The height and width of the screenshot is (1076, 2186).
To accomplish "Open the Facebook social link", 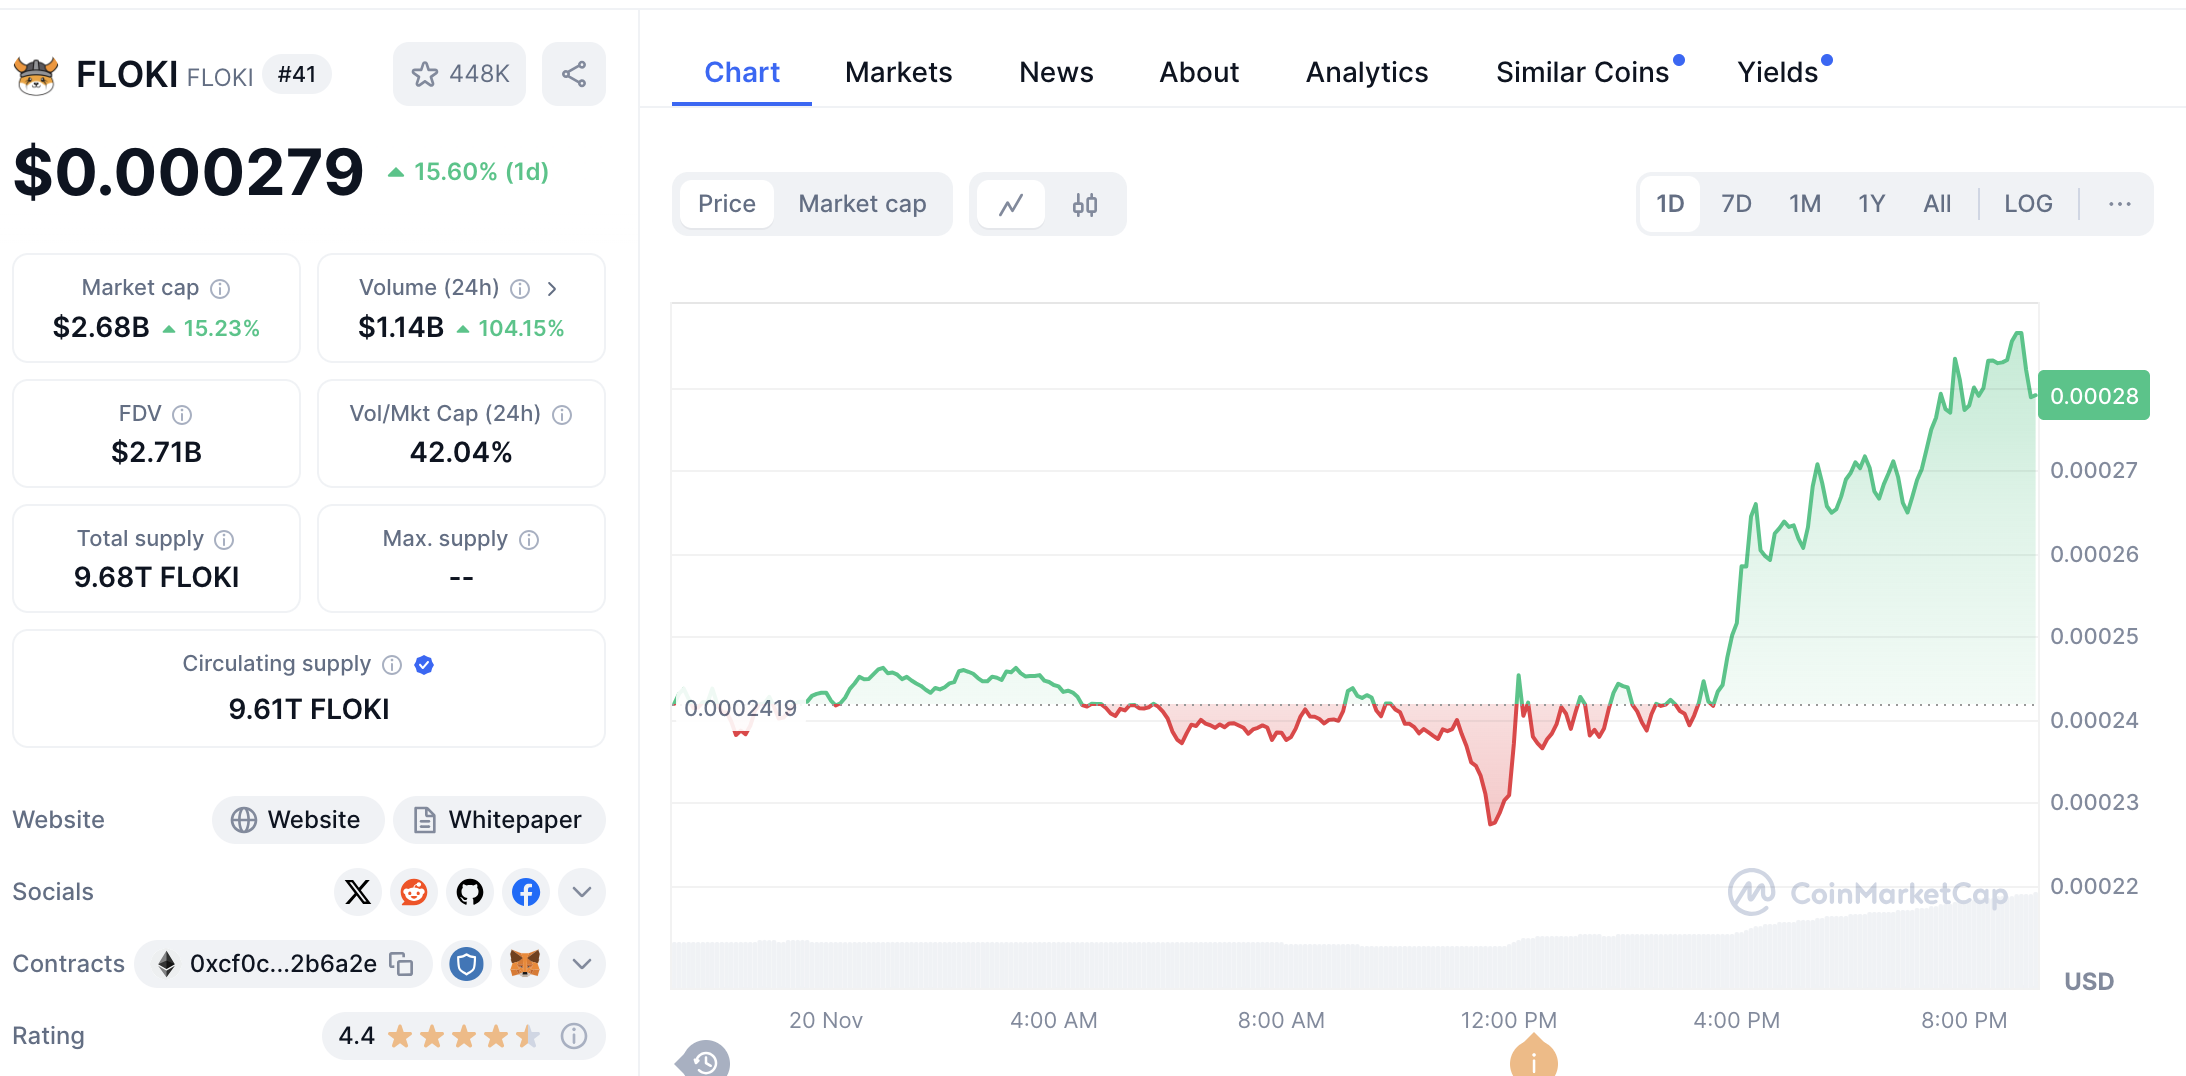I will pyautogui.click(x=526, y=891).
